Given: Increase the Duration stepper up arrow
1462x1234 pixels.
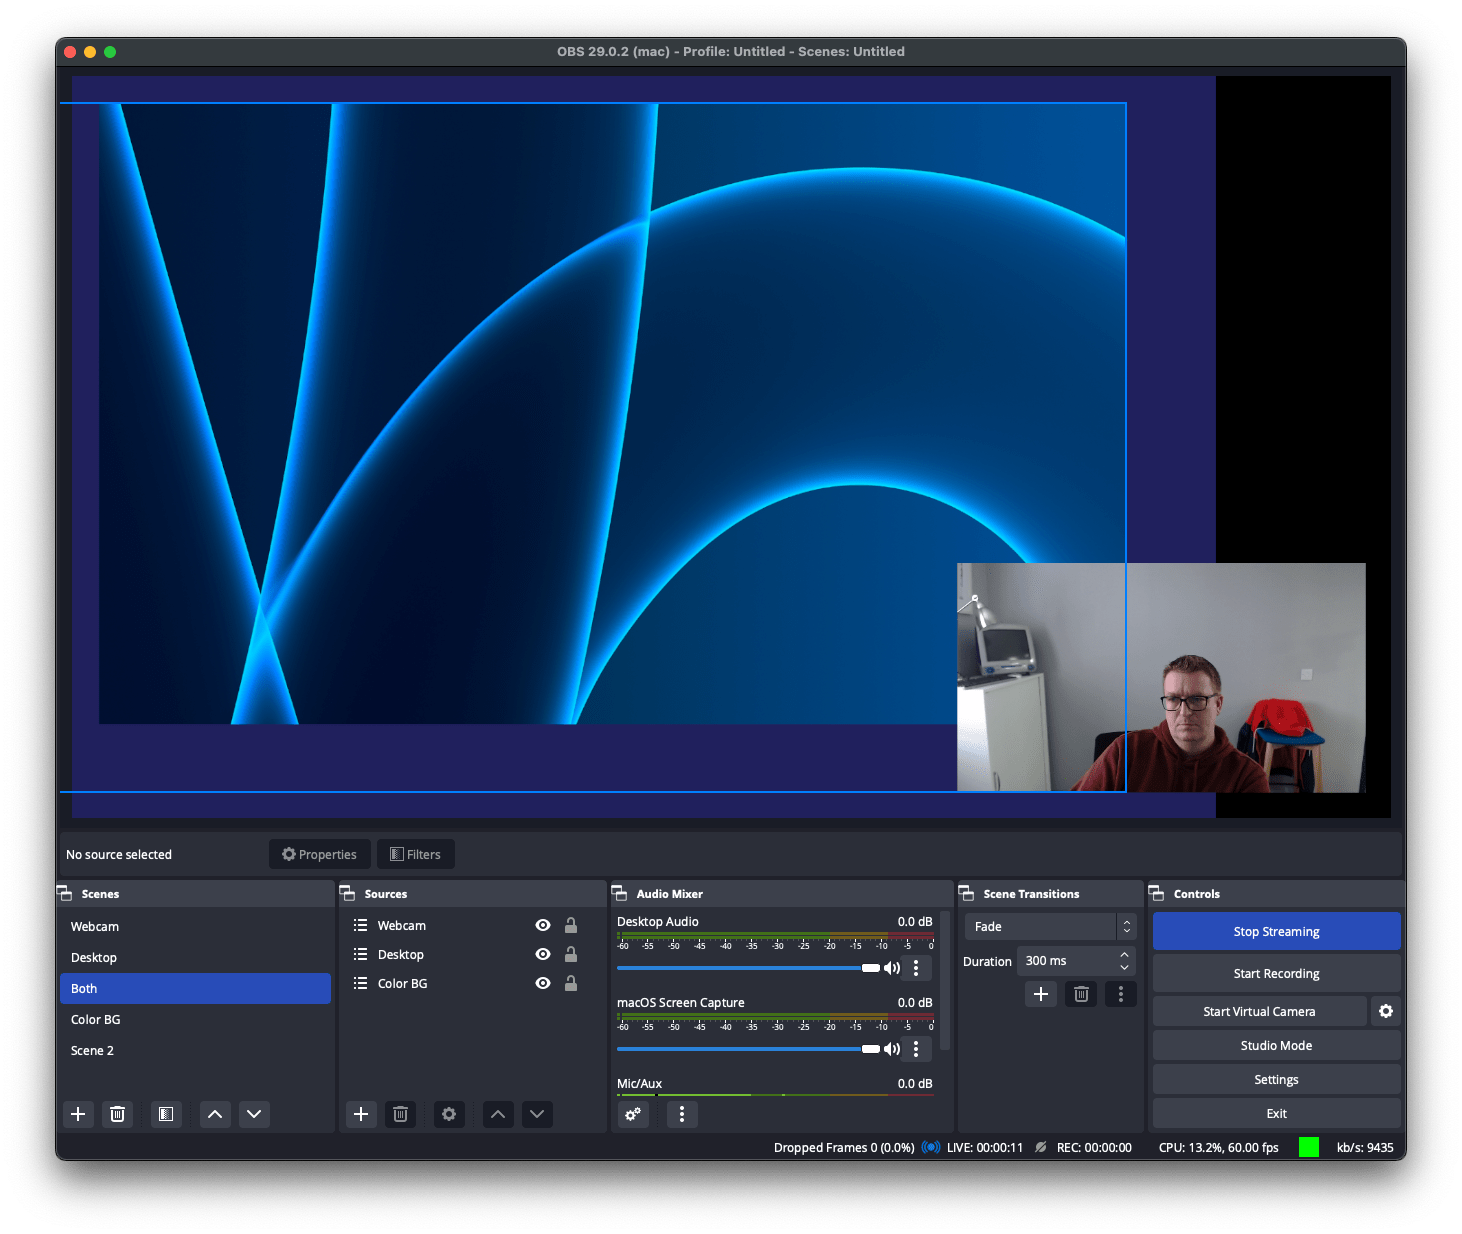Looking at the screenshot, I should 1124,955.
